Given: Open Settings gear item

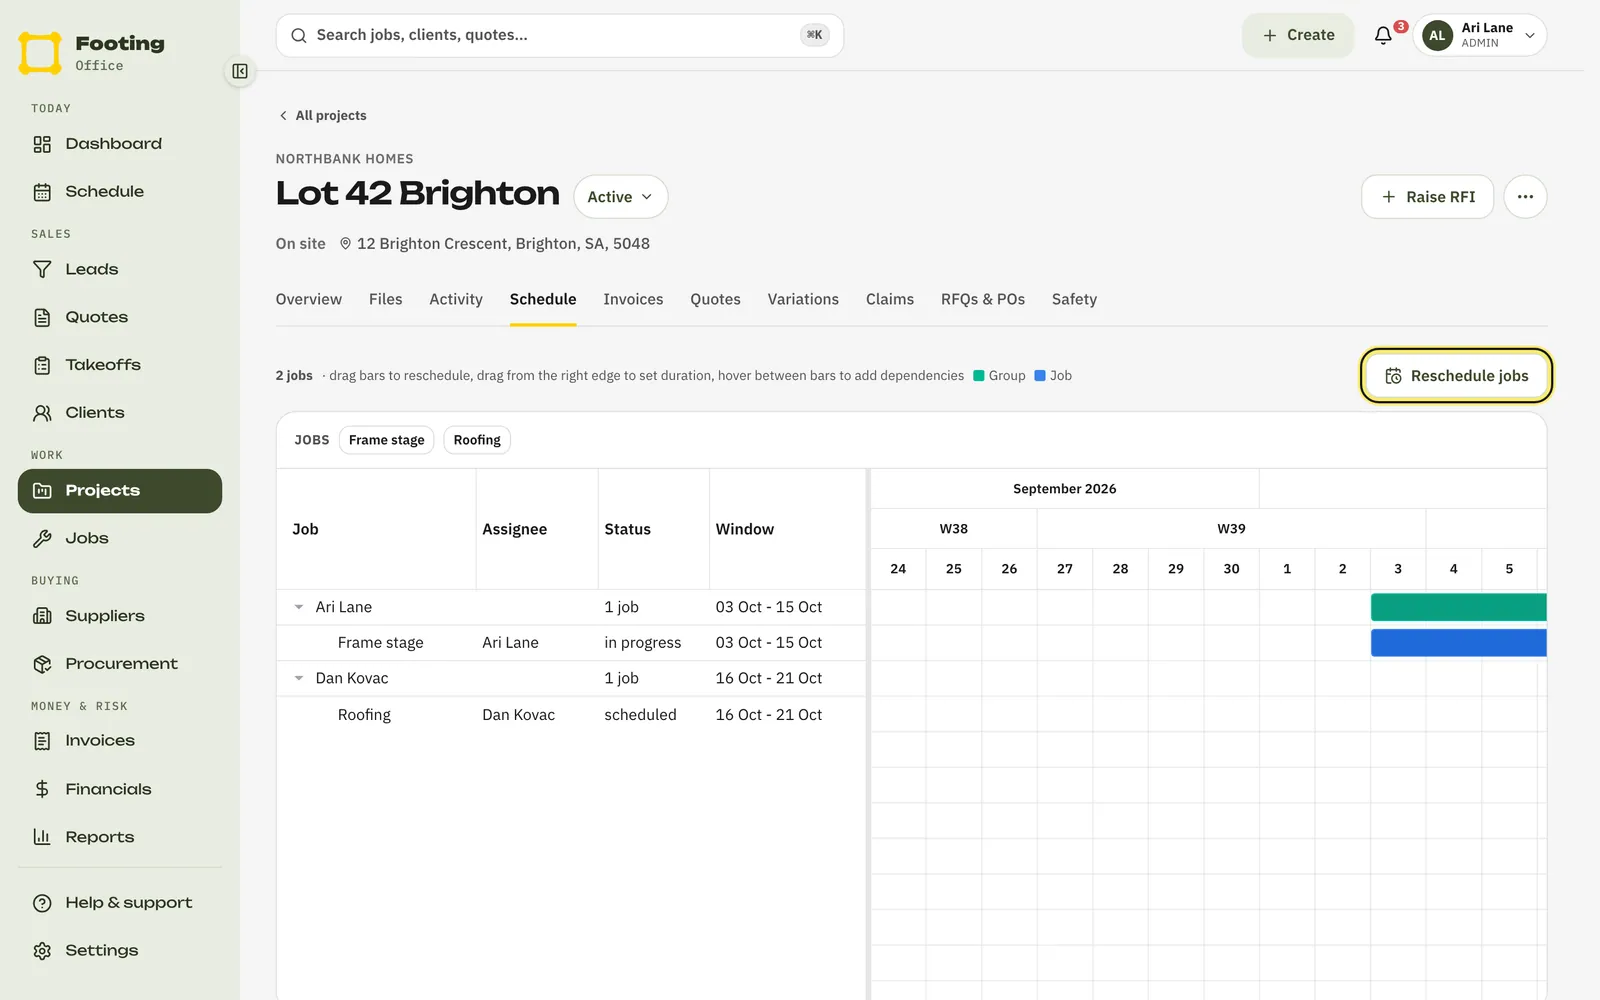Looking at the screenshot, I should click(x=120, y=951).
